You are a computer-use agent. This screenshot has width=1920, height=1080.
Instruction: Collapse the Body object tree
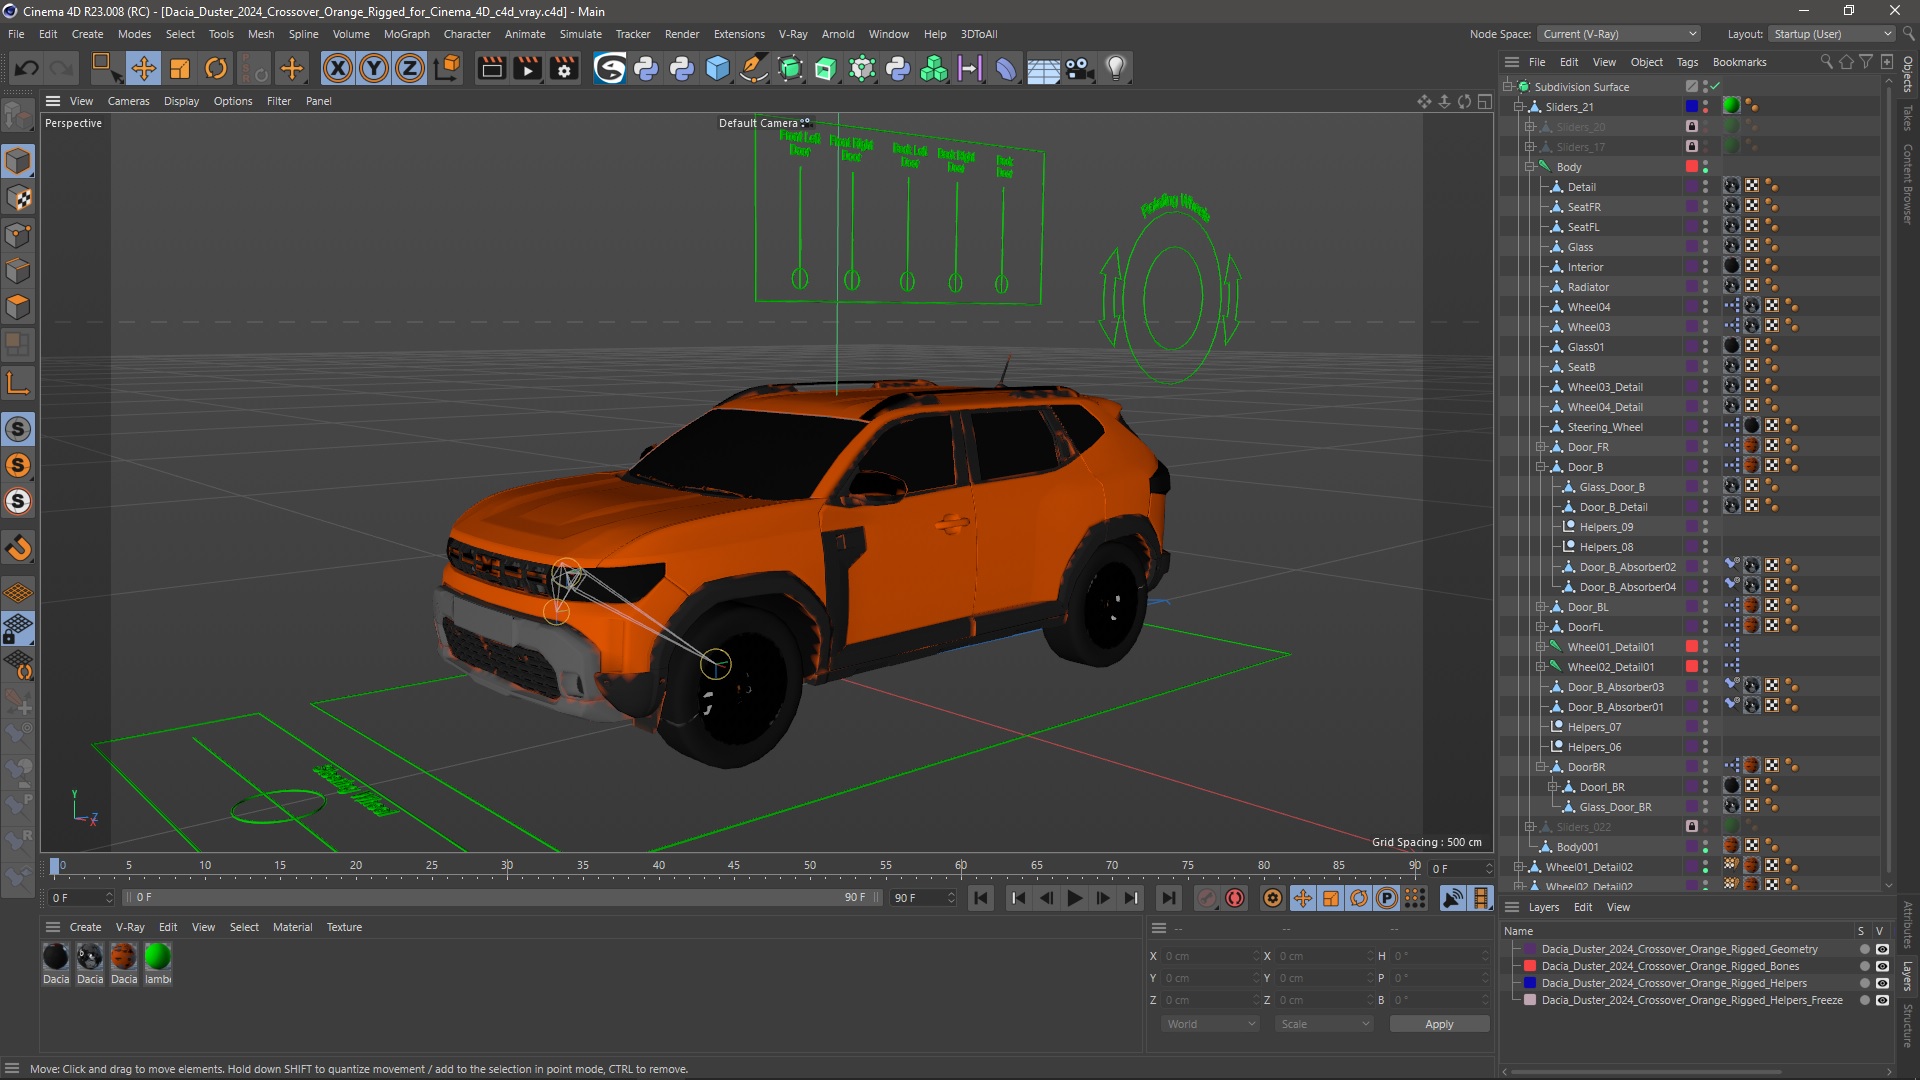(x=1530, y=167)
